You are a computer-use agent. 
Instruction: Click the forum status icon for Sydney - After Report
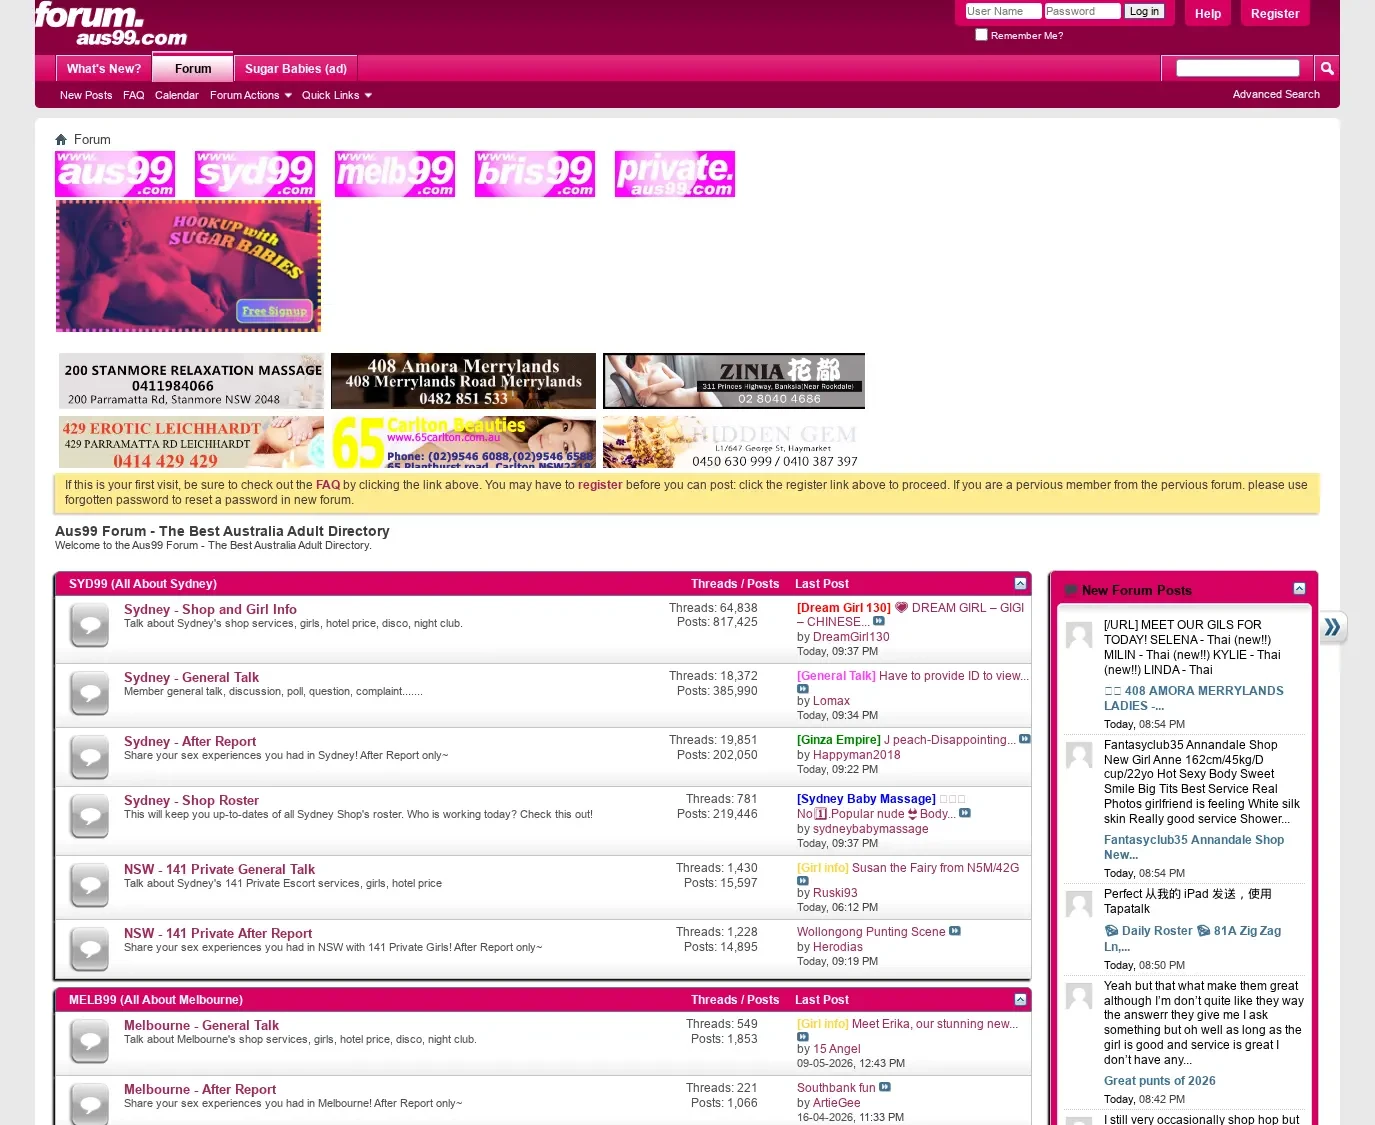click(x=90, y=757)
